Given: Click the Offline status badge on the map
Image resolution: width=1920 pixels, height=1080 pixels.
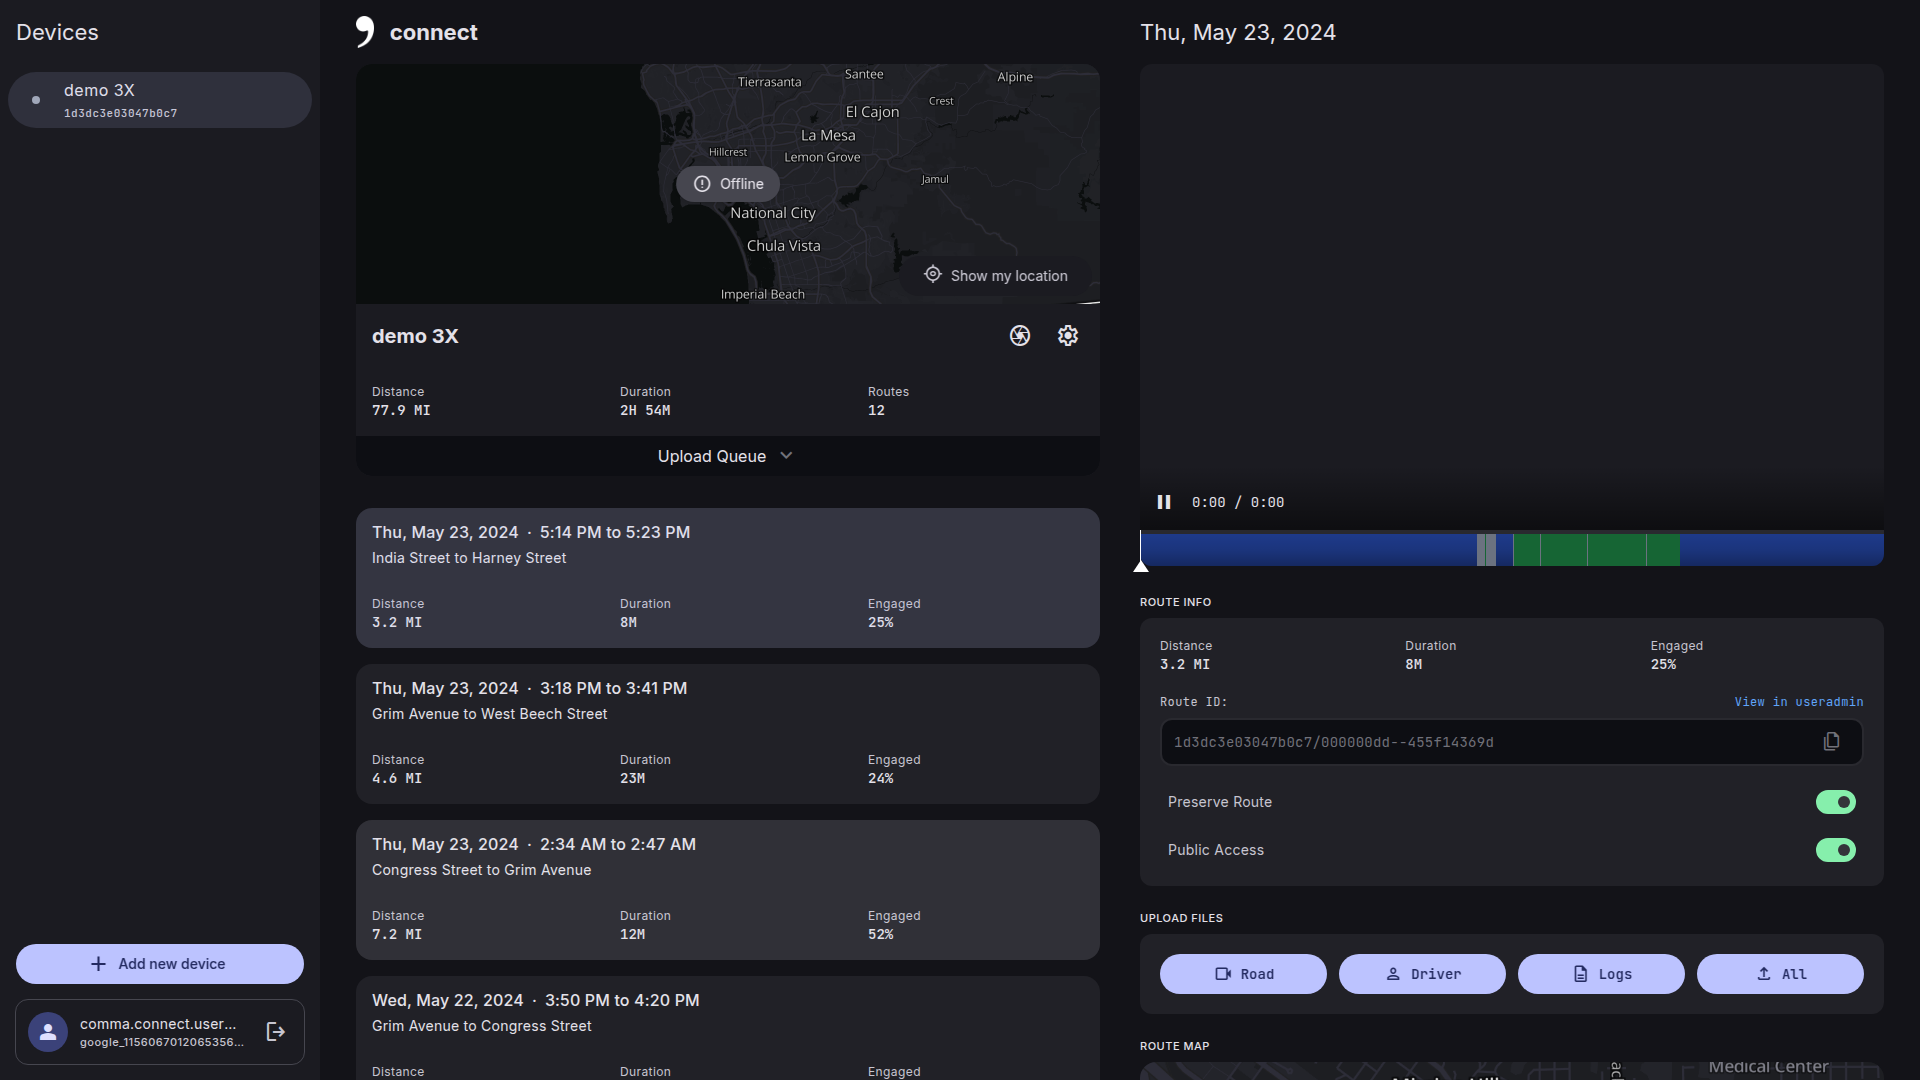Looking at the screenshot, I should [728, 184].
